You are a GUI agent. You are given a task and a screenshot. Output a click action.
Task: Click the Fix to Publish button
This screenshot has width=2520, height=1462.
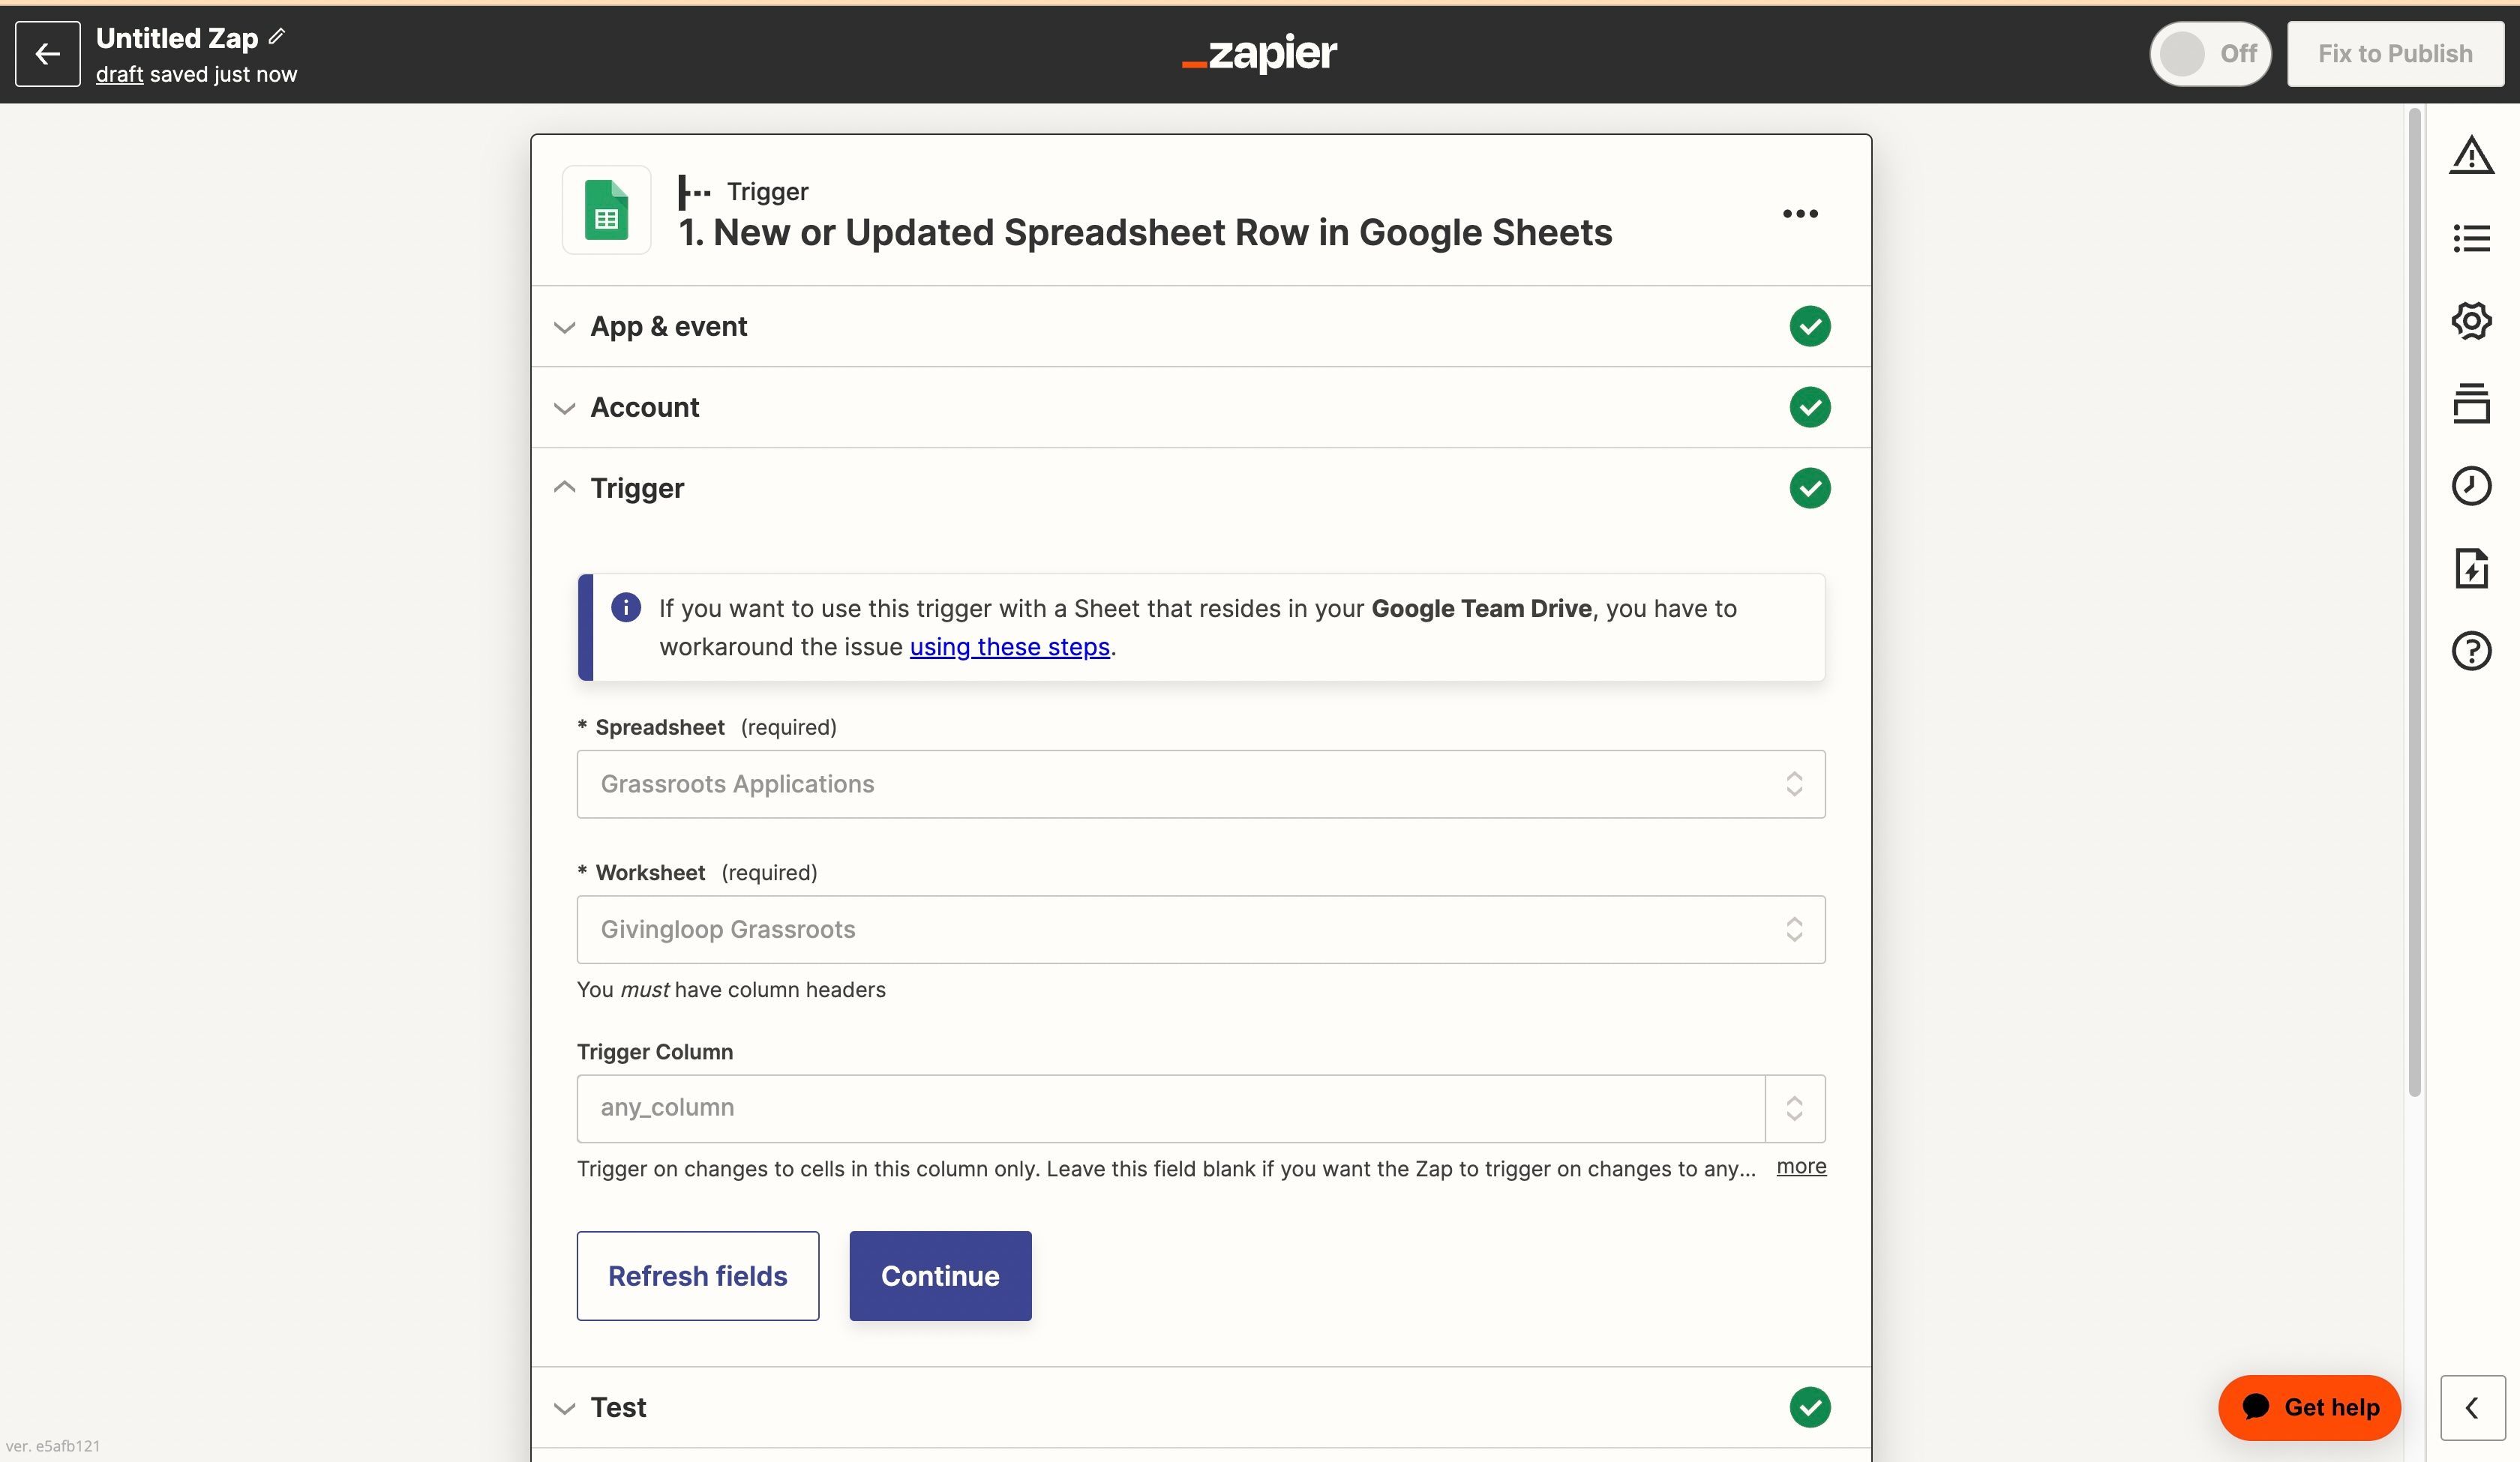click(2395, 53)
